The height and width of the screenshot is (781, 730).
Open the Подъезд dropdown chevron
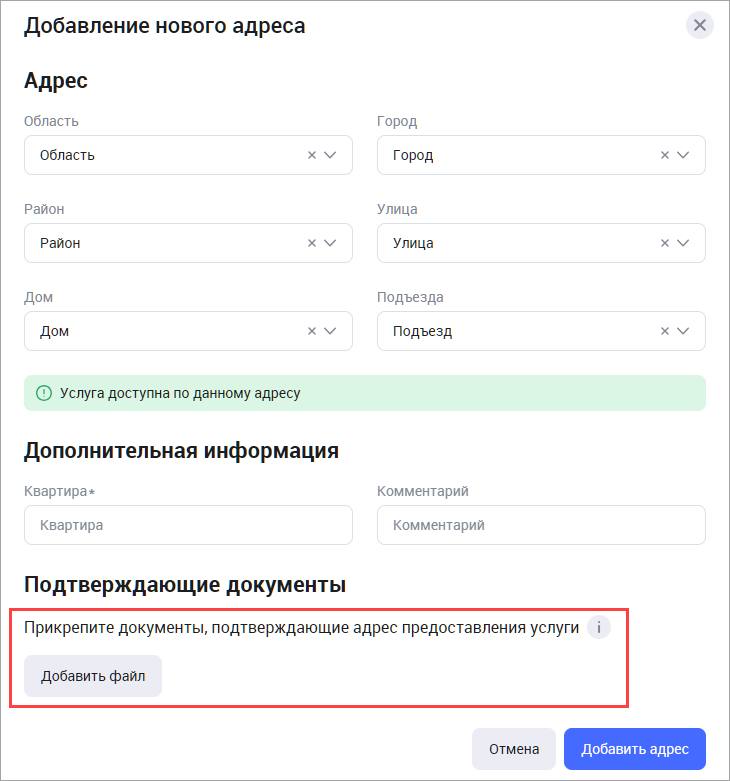[684, 331]
